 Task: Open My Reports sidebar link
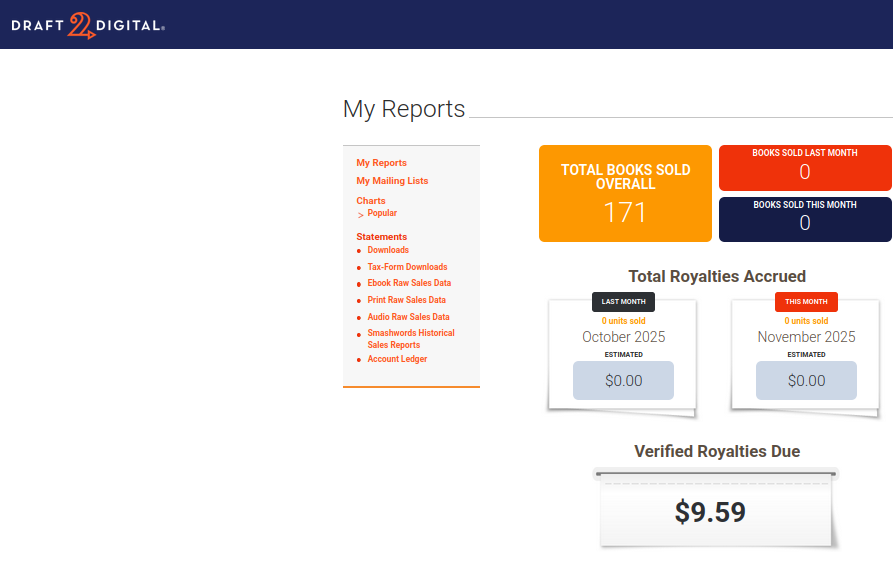(381, 163)
